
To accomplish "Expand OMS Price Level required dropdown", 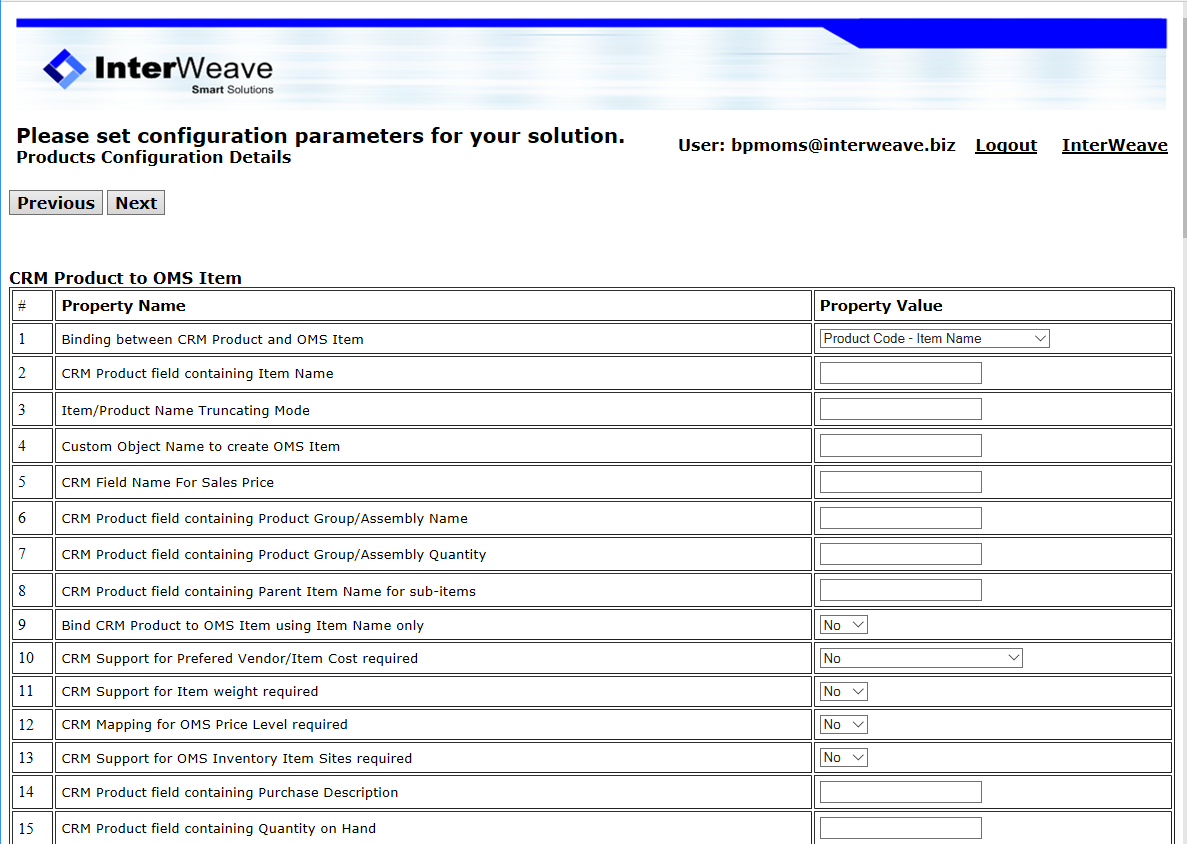I will [x=843, y=724].
